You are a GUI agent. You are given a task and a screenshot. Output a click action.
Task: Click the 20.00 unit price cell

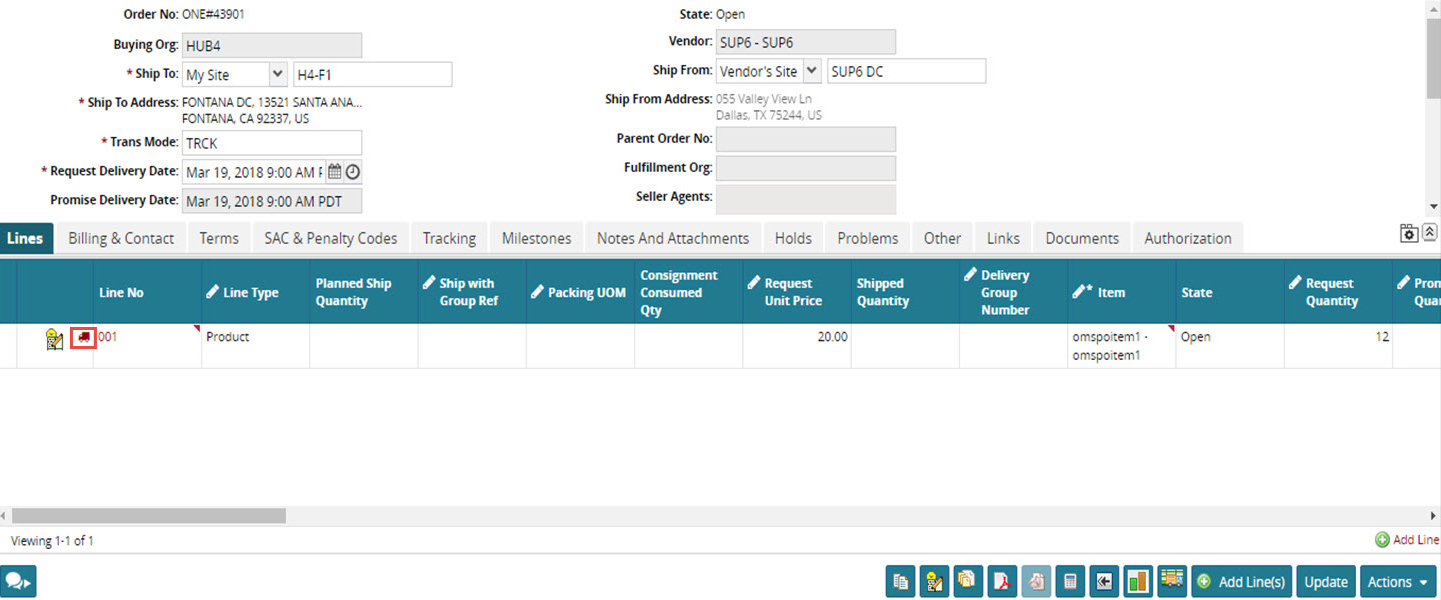(x=797, y=346)
